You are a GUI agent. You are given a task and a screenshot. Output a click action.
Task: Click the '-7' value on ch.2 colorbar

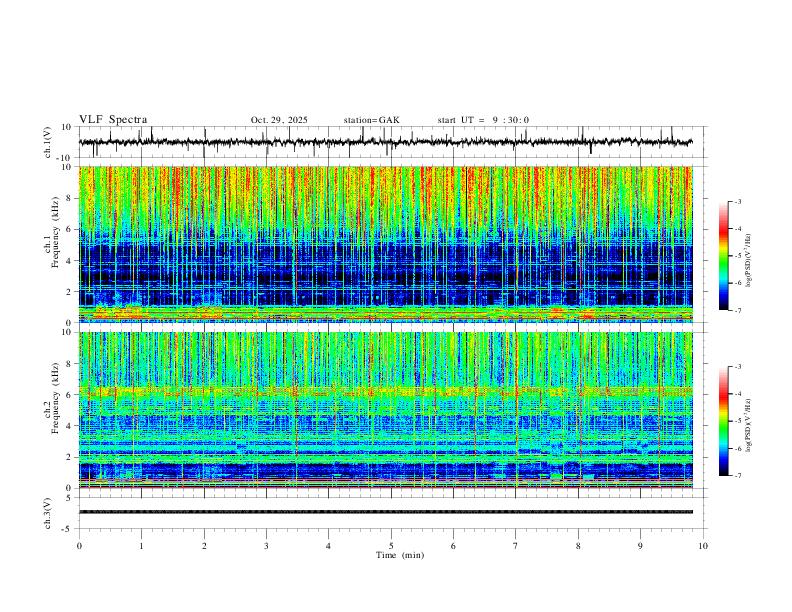click(x=738, y=476)
